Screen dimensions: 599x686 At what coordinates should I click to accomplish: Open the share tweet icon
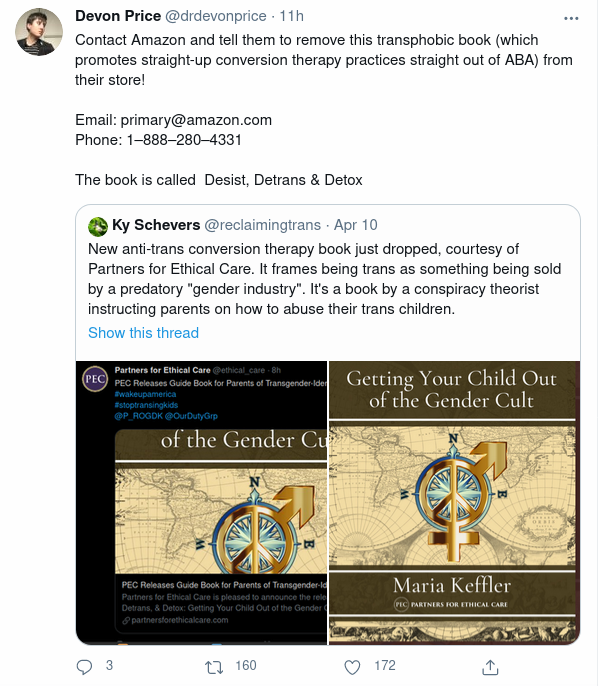490,667
